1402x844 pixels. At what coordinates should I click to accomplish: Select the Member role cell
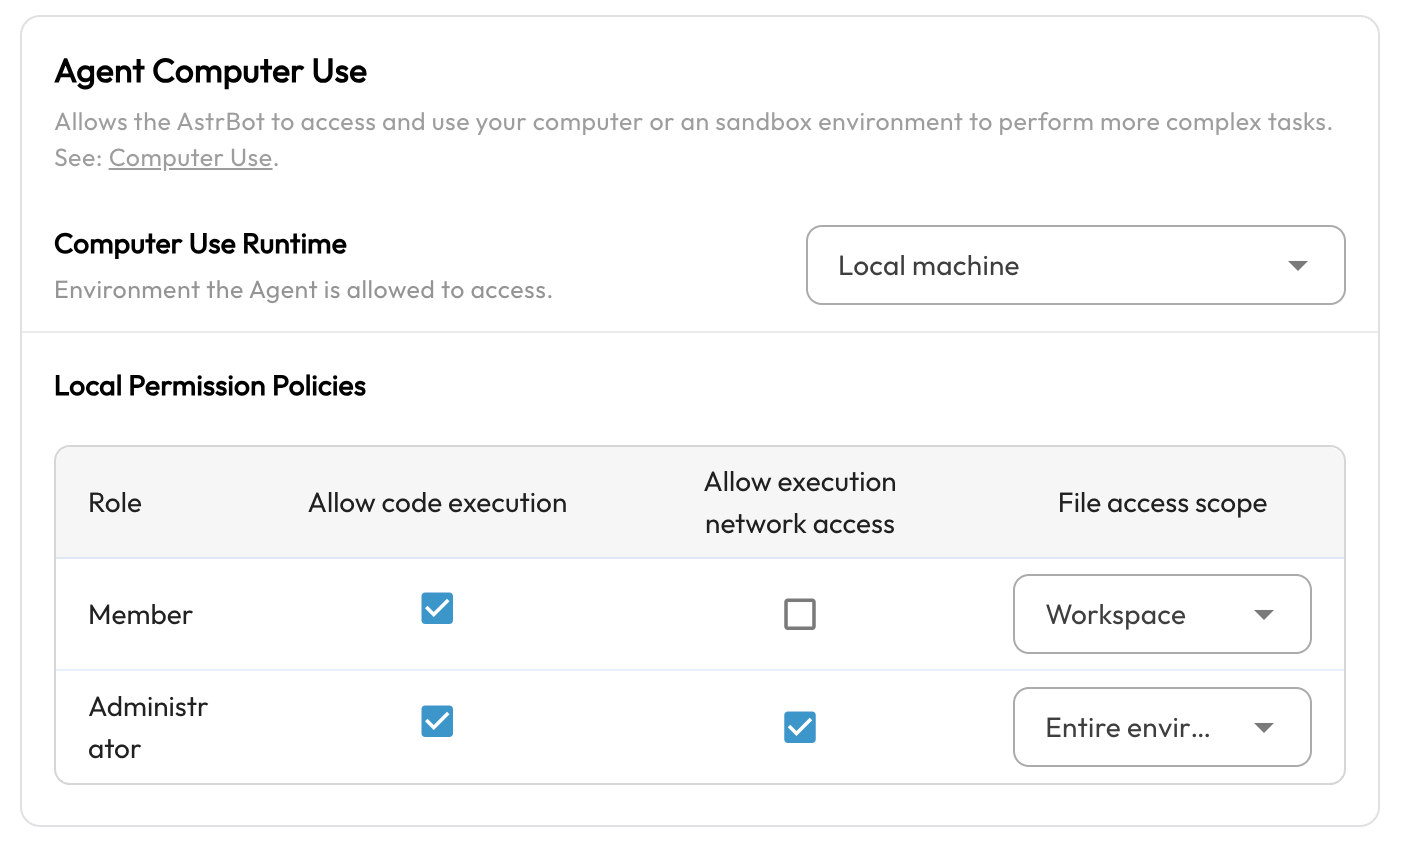(x=141, y=615)
